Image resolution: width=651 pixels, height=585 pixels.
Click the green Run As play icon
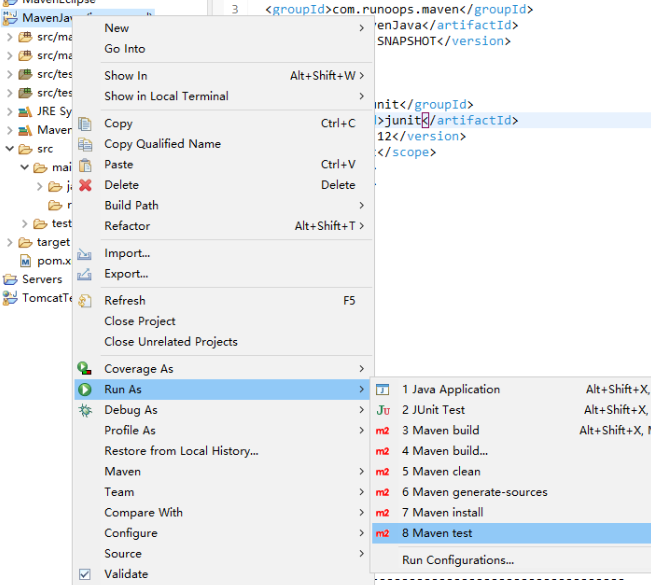coord(85,390)
